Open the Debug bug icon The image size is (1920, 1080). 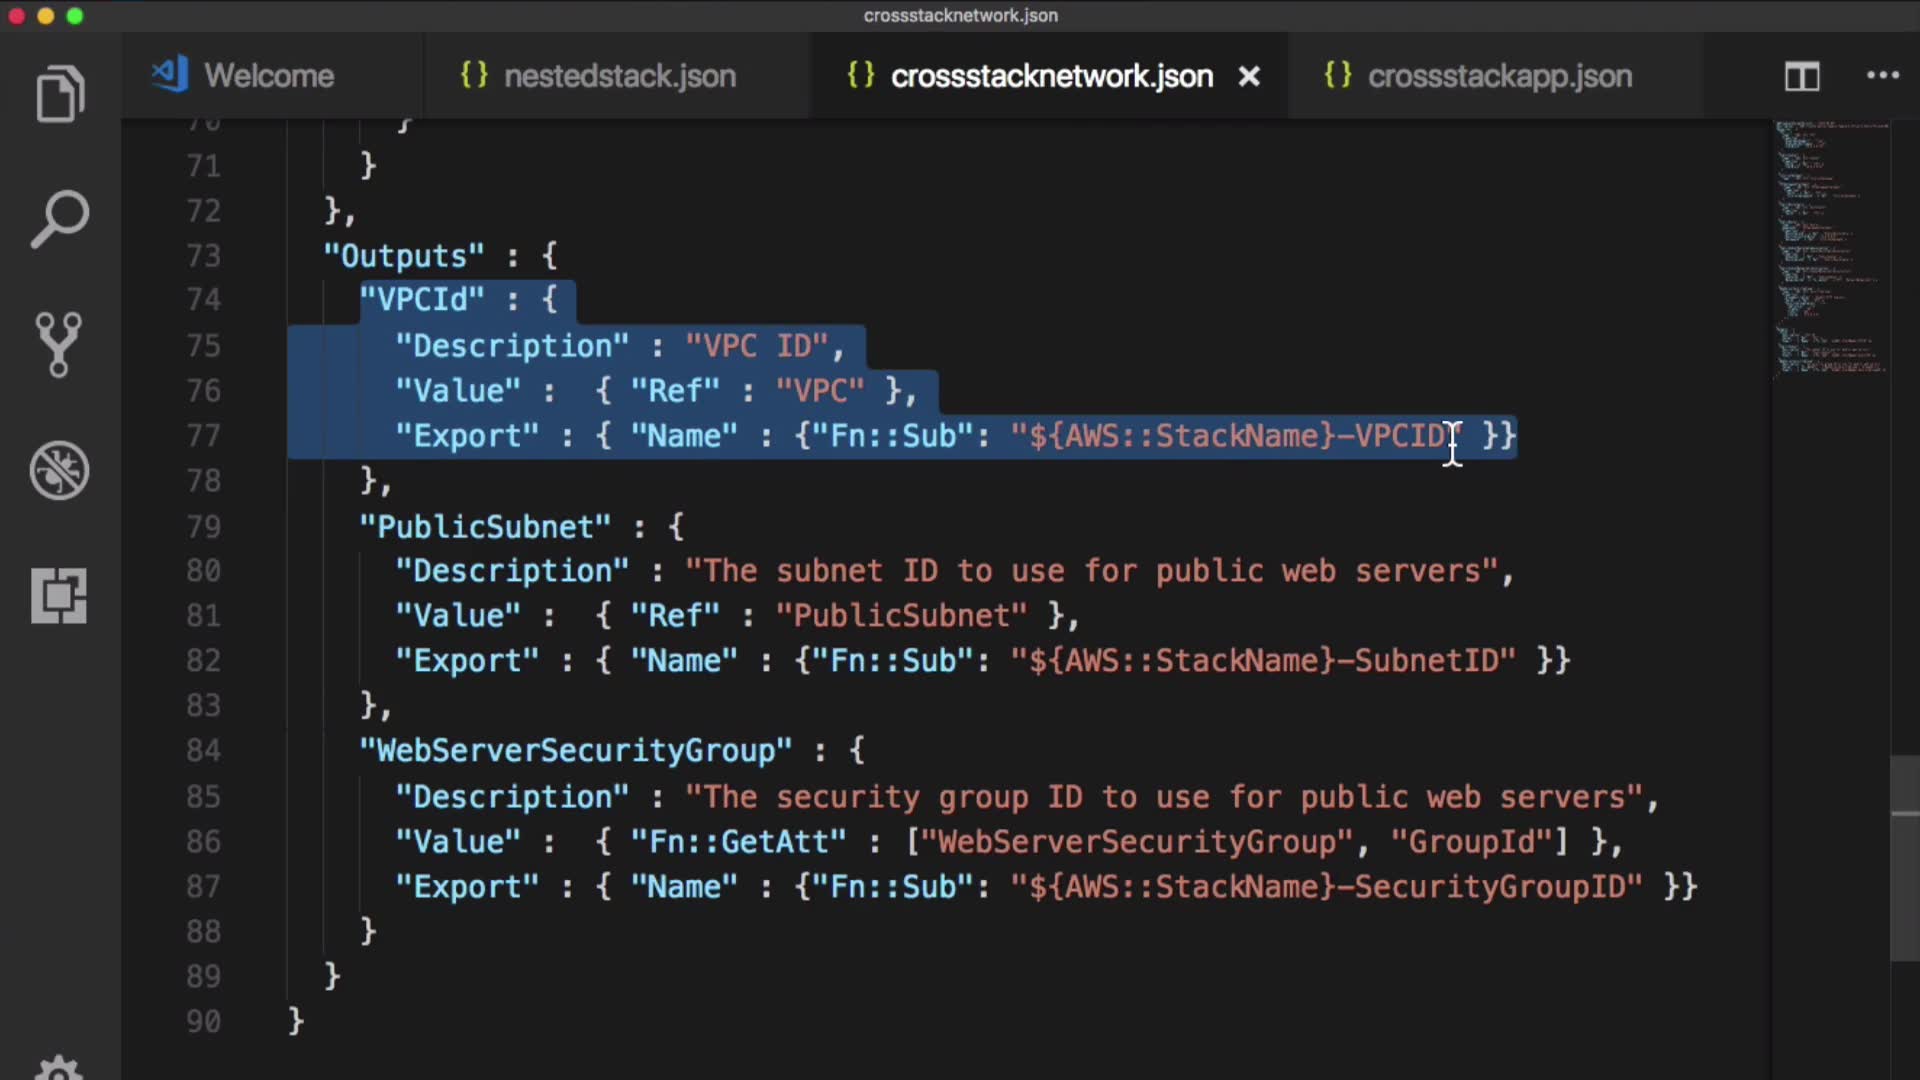[59, 470]
